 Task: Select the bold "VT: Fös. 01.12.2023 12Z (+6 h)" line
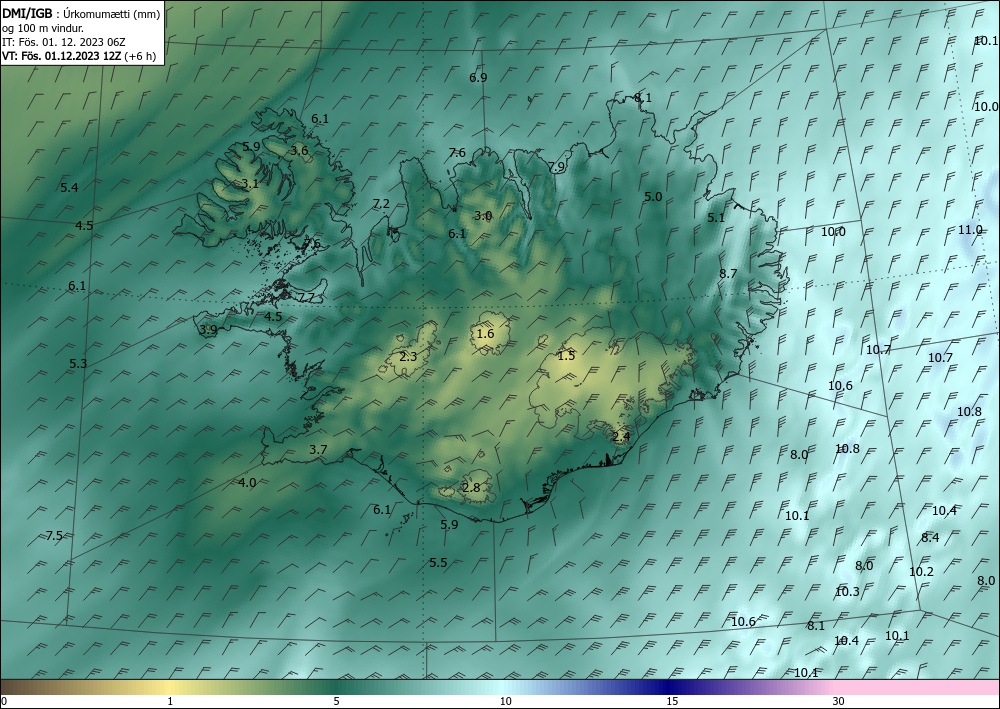pyautogui.click(x=78, y=55)
